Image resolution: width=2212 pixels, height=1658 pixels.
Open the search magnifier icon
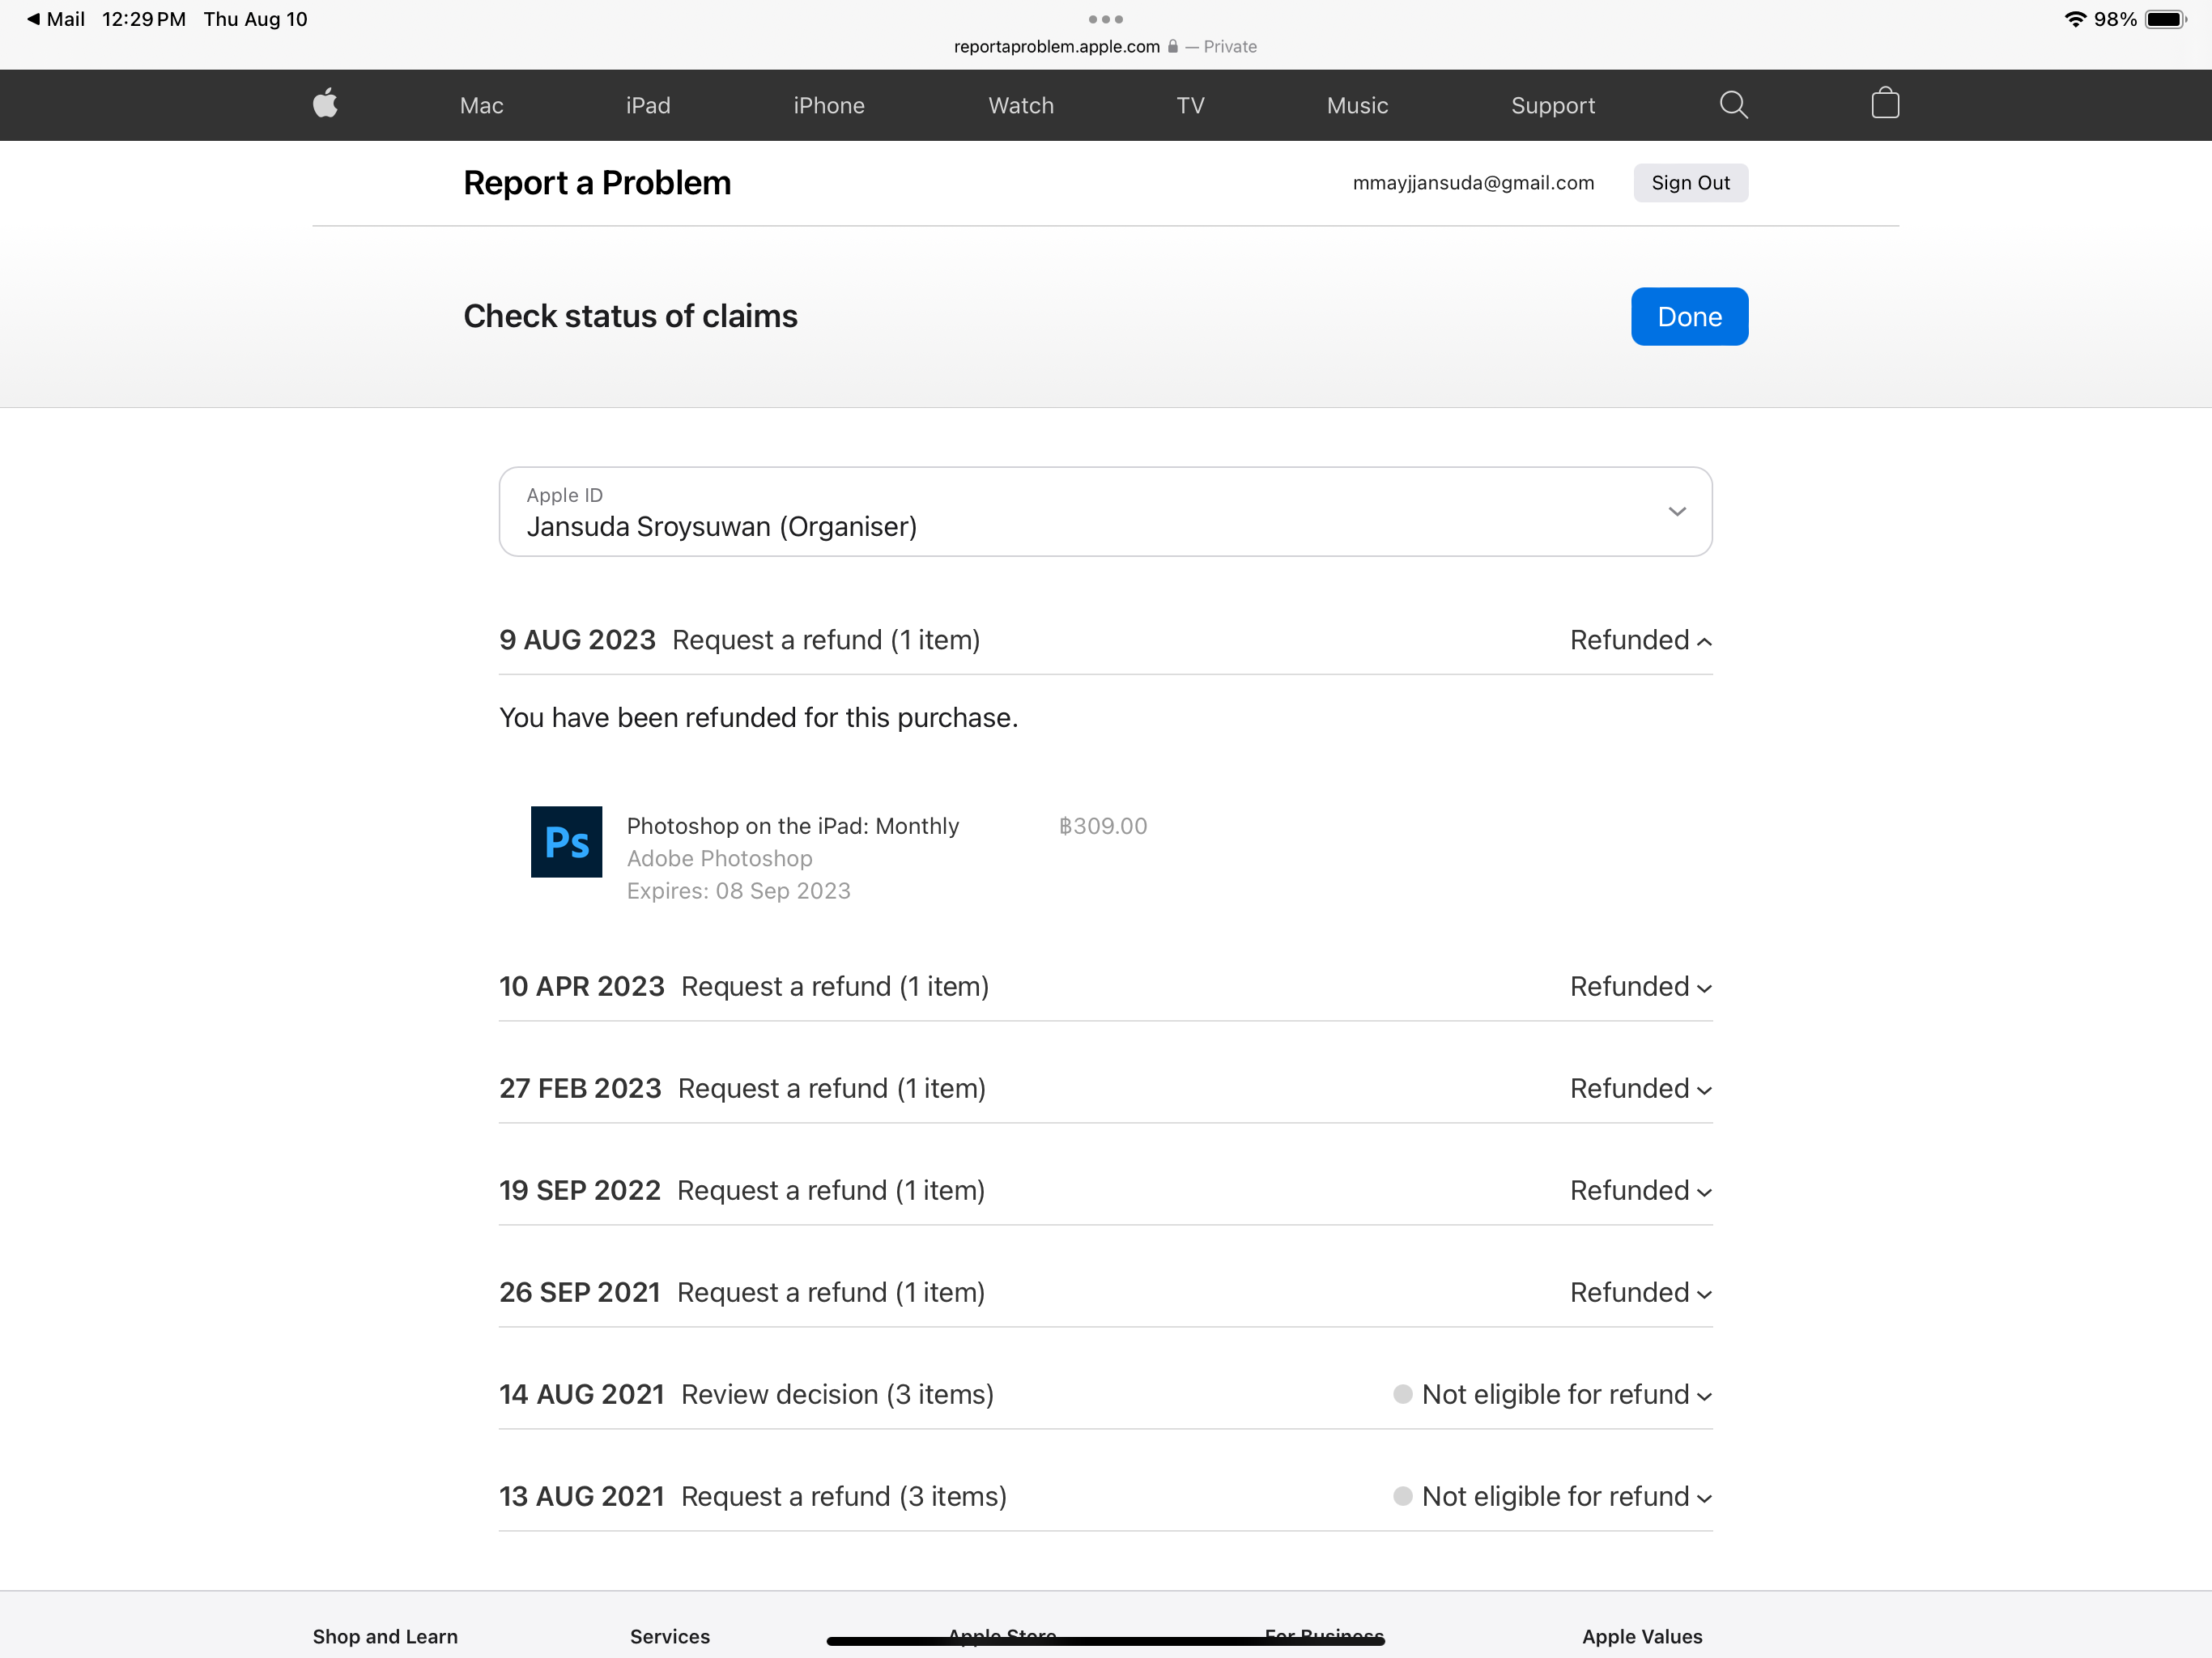[1733, 104]
